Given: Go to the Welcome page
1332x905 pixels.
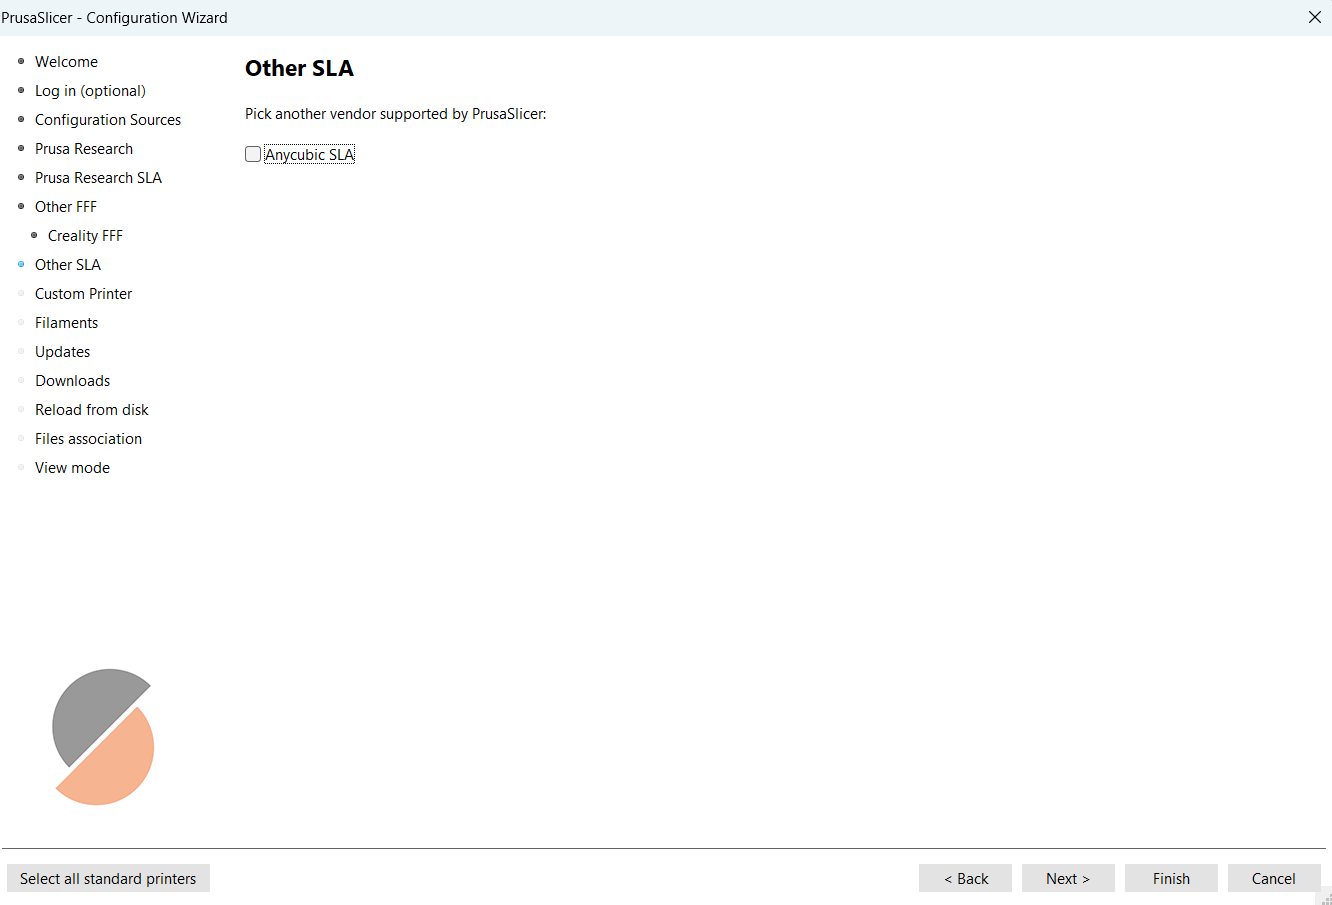Looking at the screenshot, I should click(x=66, y=62).
